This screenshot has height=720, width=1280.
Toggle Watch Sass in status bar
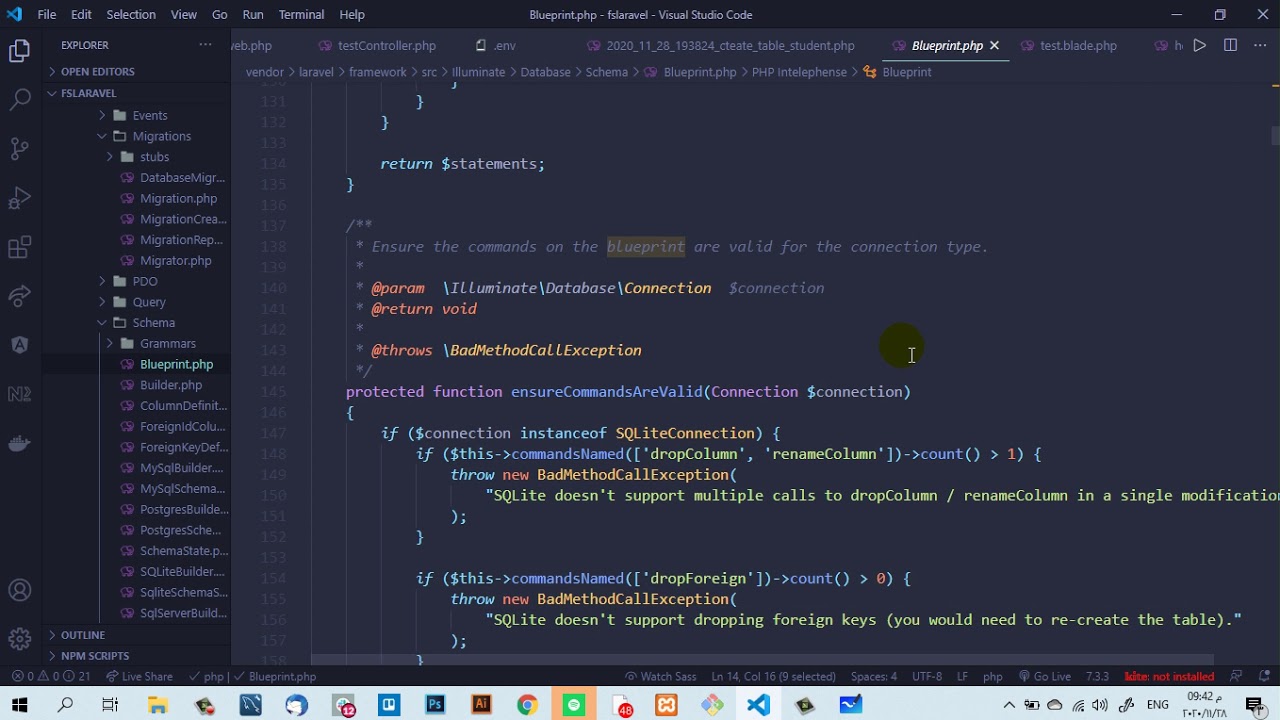pyautogui.click(x=660, y=676)
